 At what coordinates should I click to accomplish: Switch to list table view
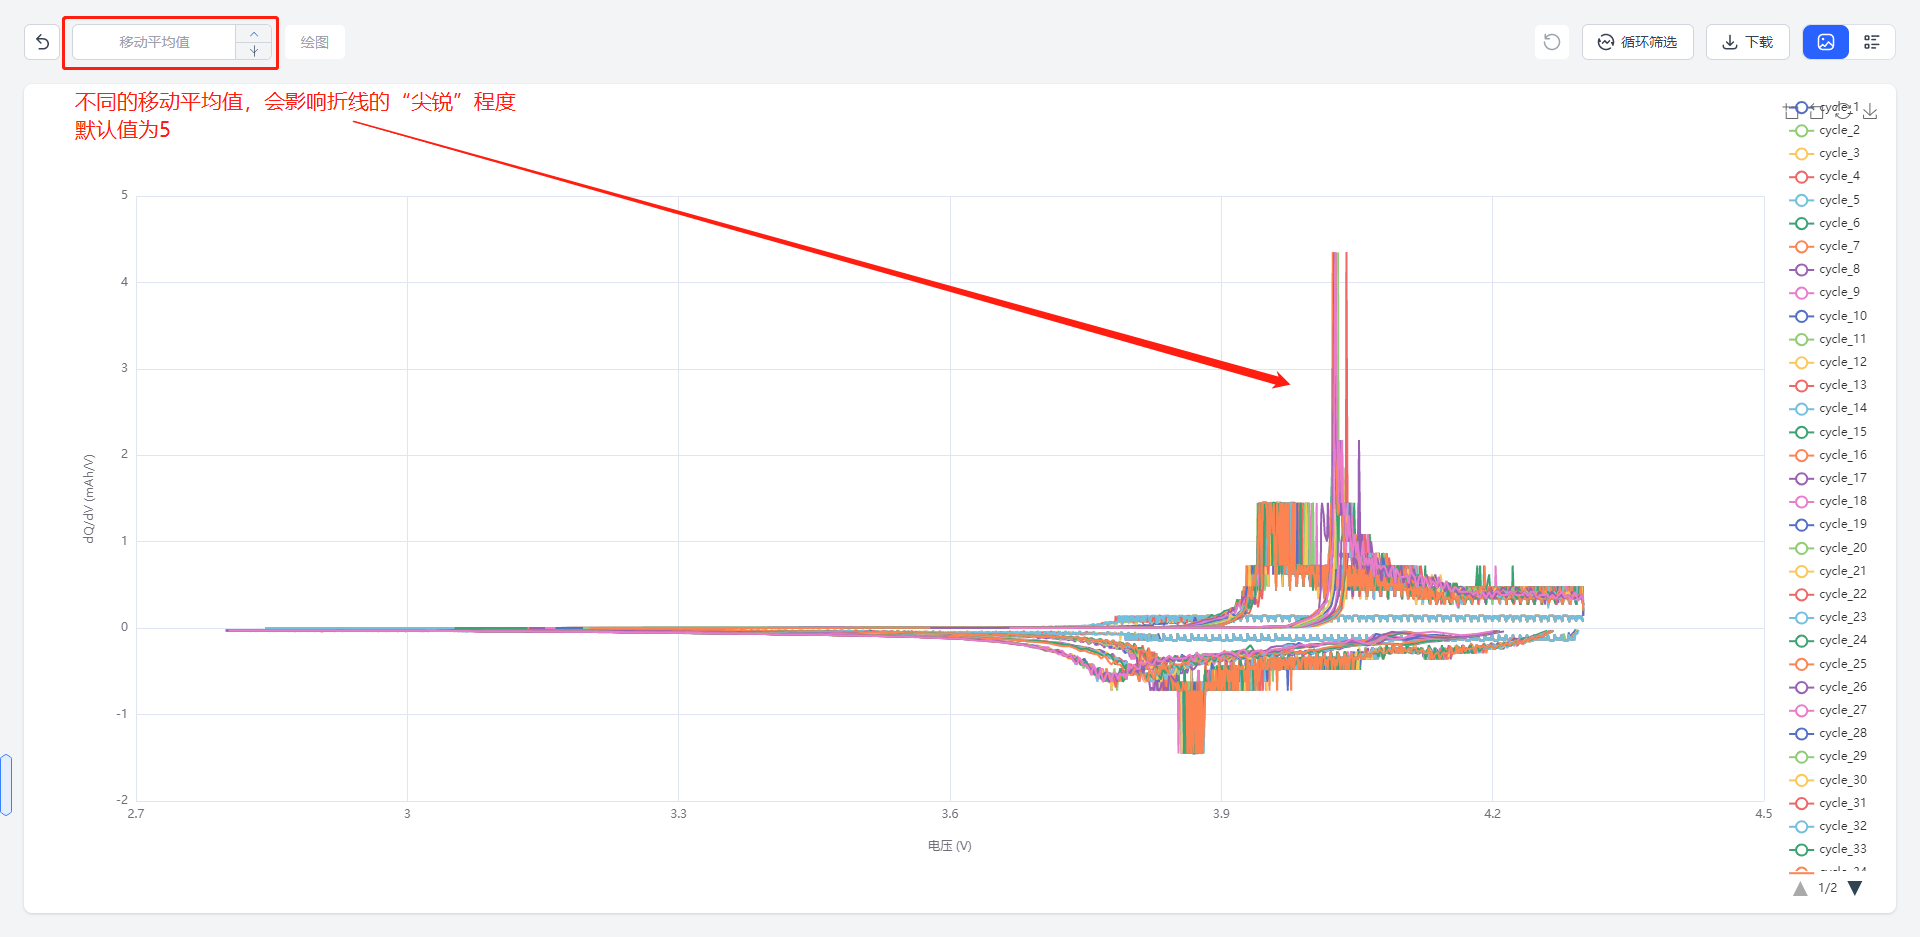coord(1872,42)
